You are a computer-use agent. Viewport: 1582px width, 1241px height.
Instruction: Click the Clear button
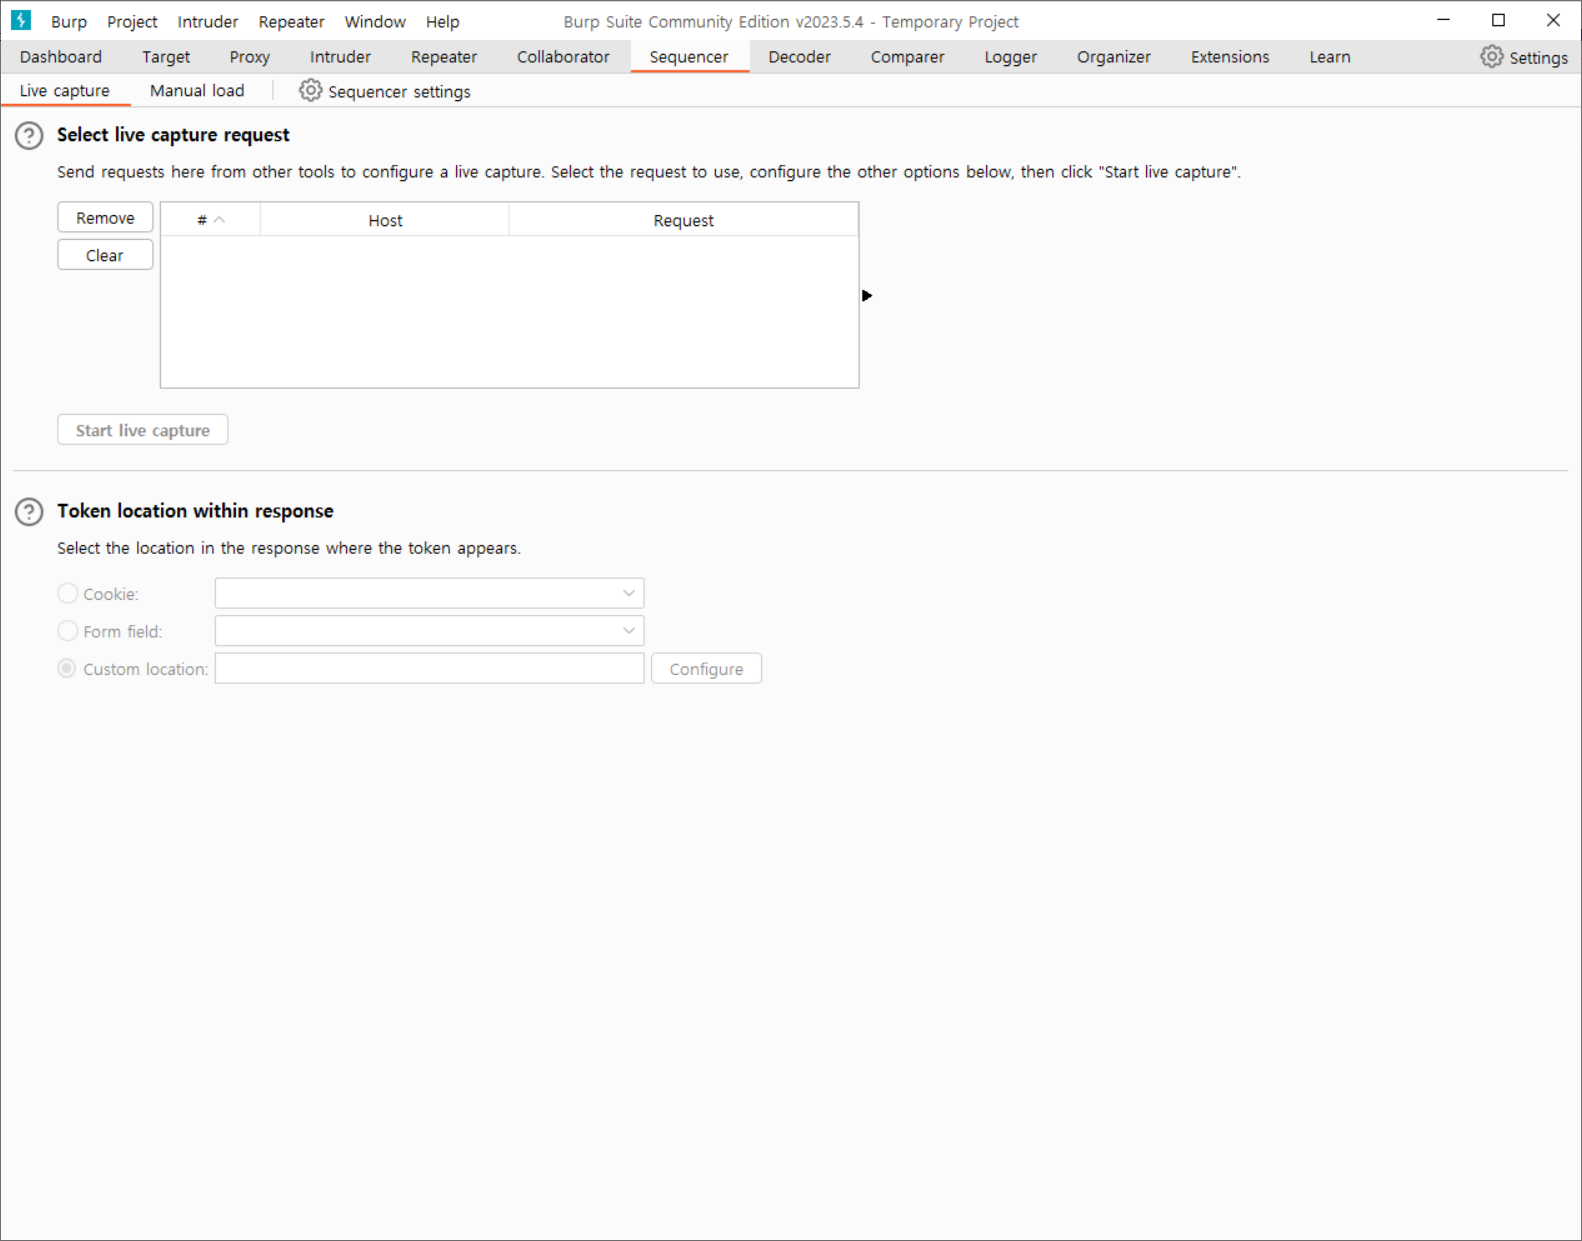(105, 255)
